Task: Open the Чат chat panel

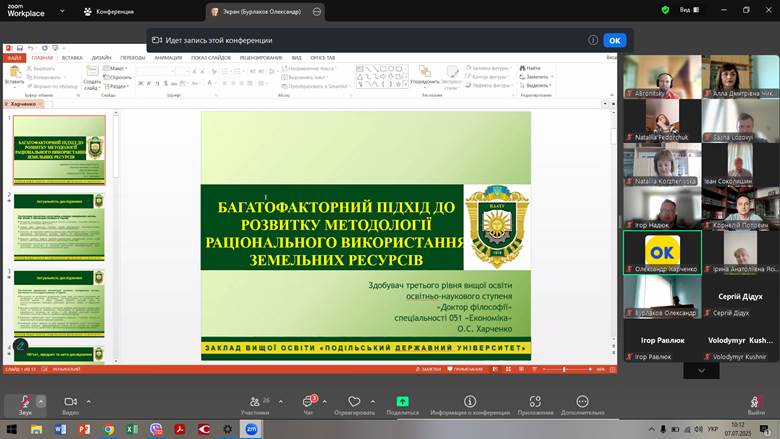Action: 309,401
